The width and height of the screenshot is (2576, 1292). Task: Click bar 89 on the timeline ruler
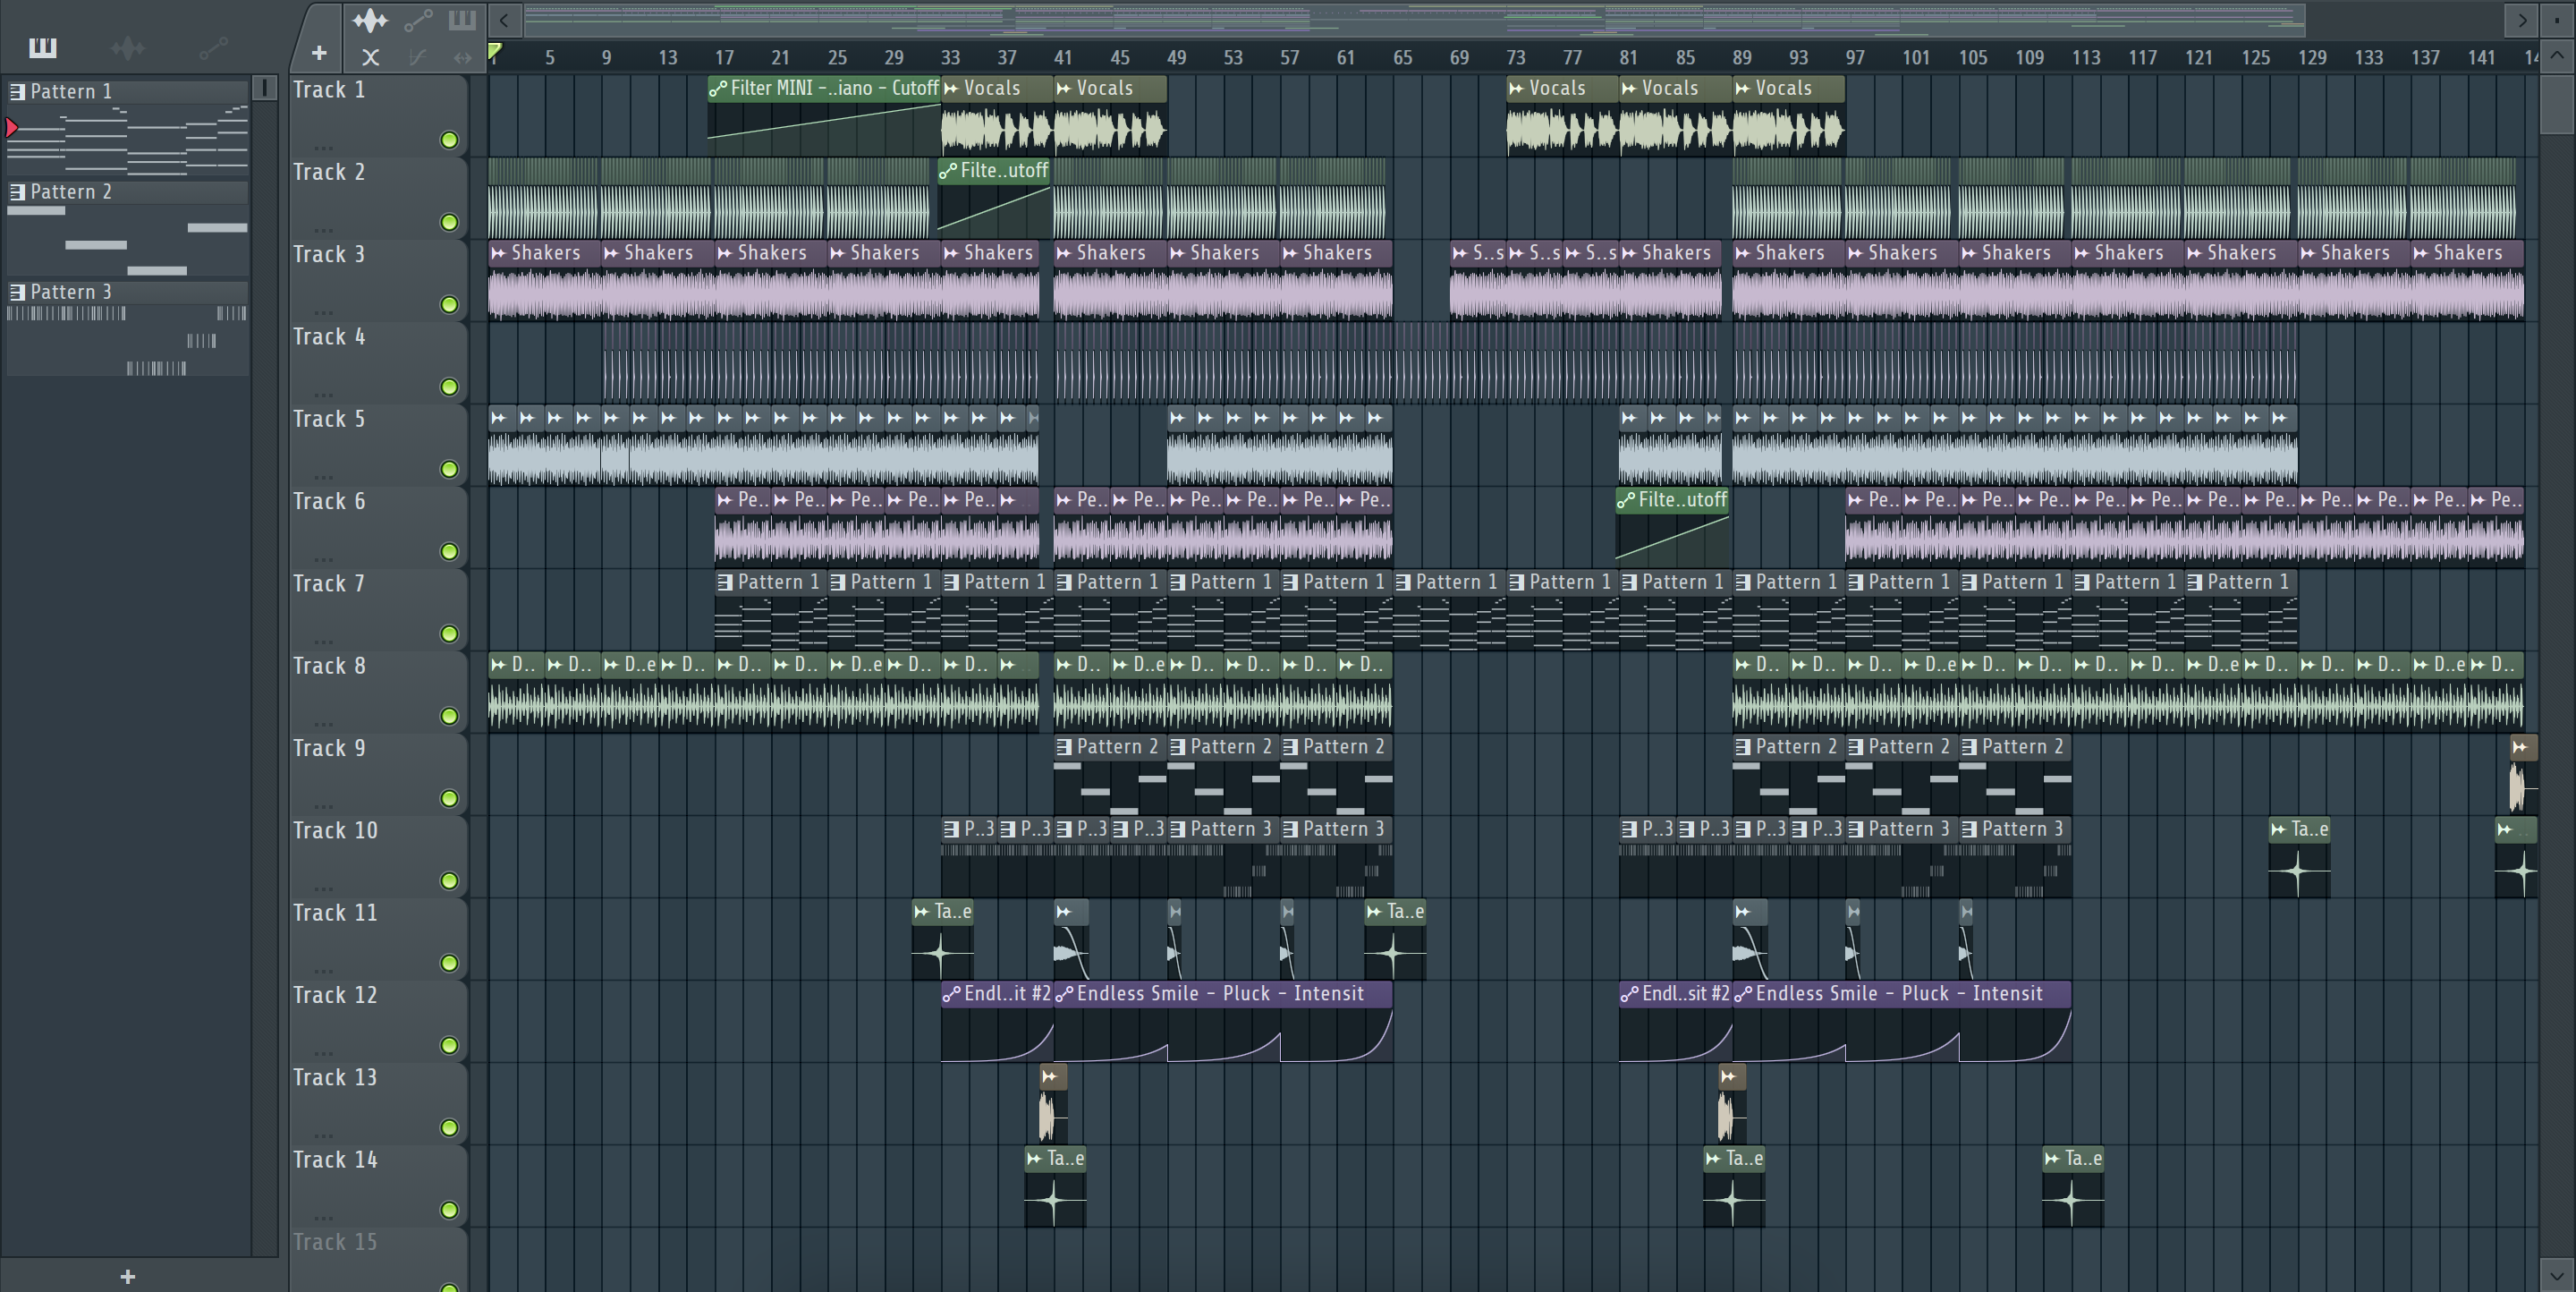1742,58
